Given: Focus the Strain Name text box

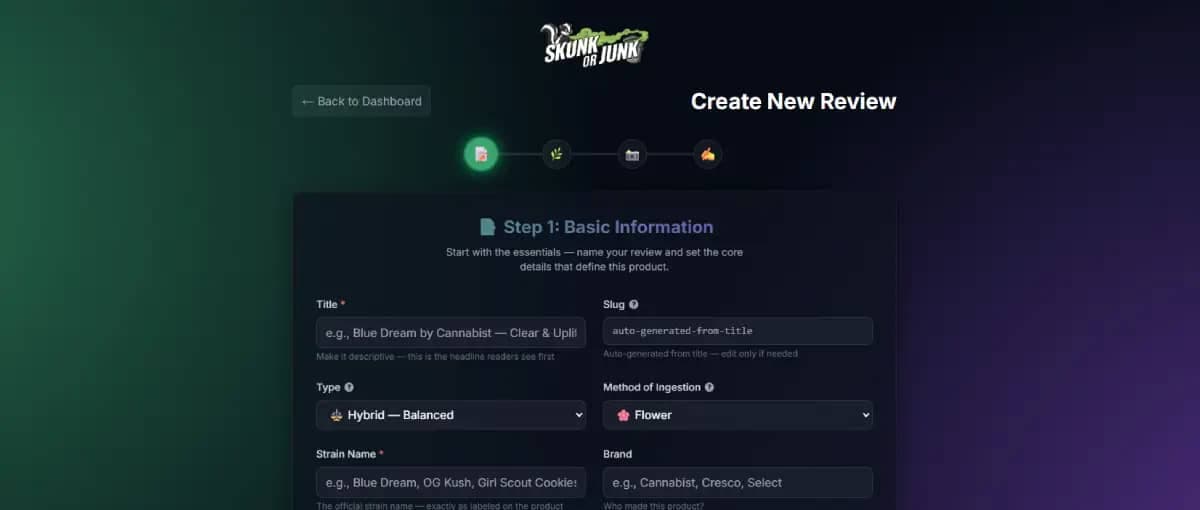Looking at the screenshot, I should tap(451, 482).
